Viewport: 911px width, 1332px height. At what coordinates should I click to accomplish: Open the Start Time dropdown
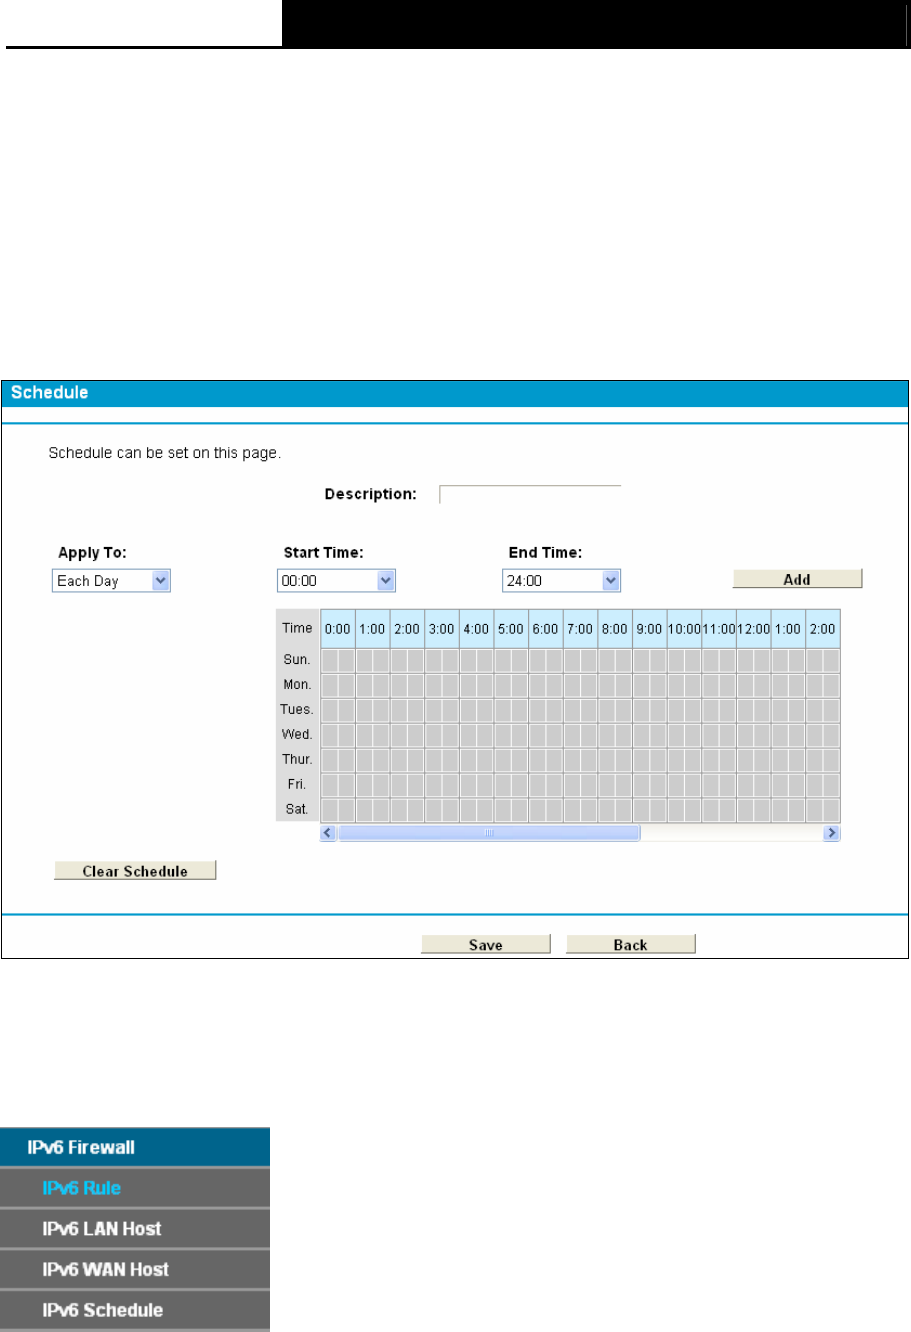(x=336, y=581)
